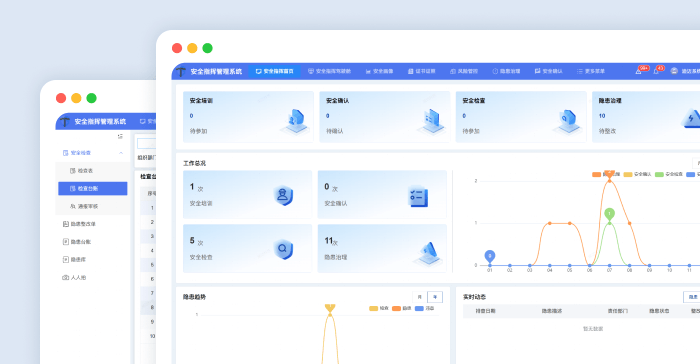Toggle the 安全确认 series in the work chart legend
The width and height of the screenshot is (700, 364).
click(638, 174)
